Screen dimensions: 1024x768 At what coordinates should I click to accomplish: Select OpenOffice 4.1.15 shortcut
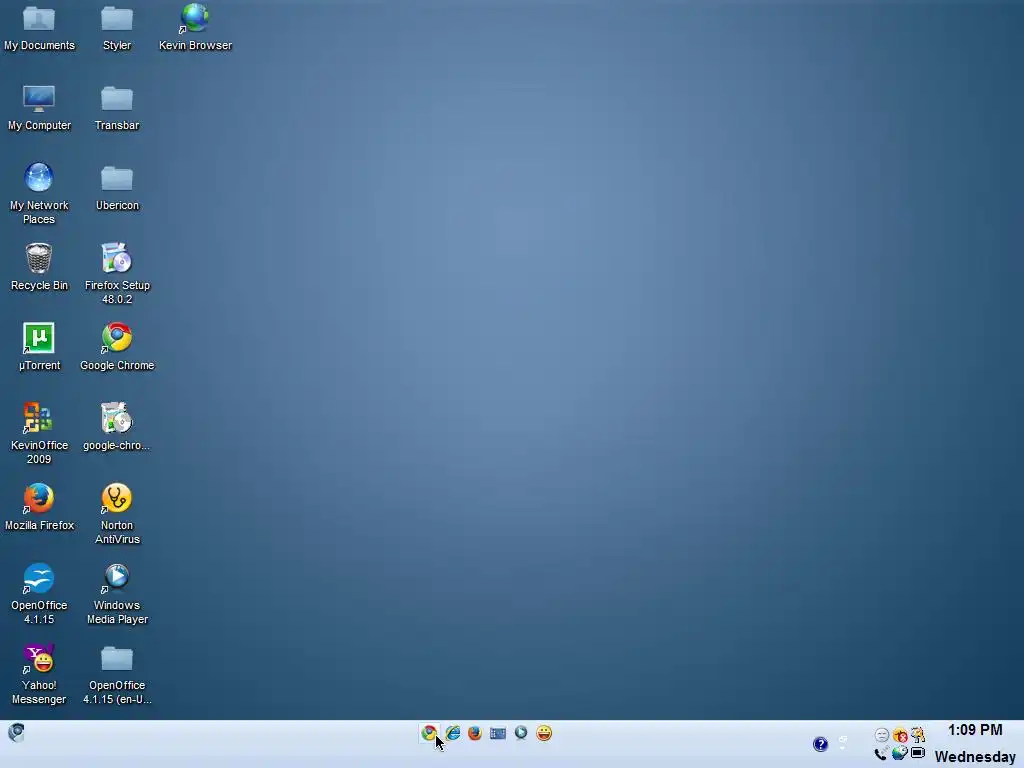click(39, 594)
